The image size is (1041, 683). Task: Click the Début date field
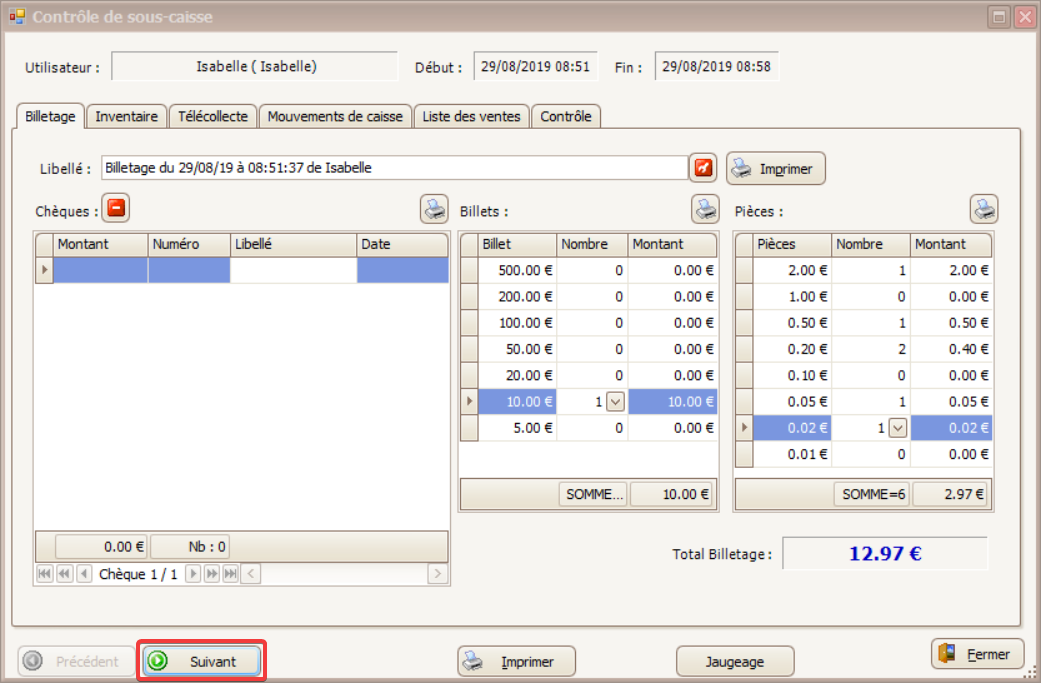(535, 66)
